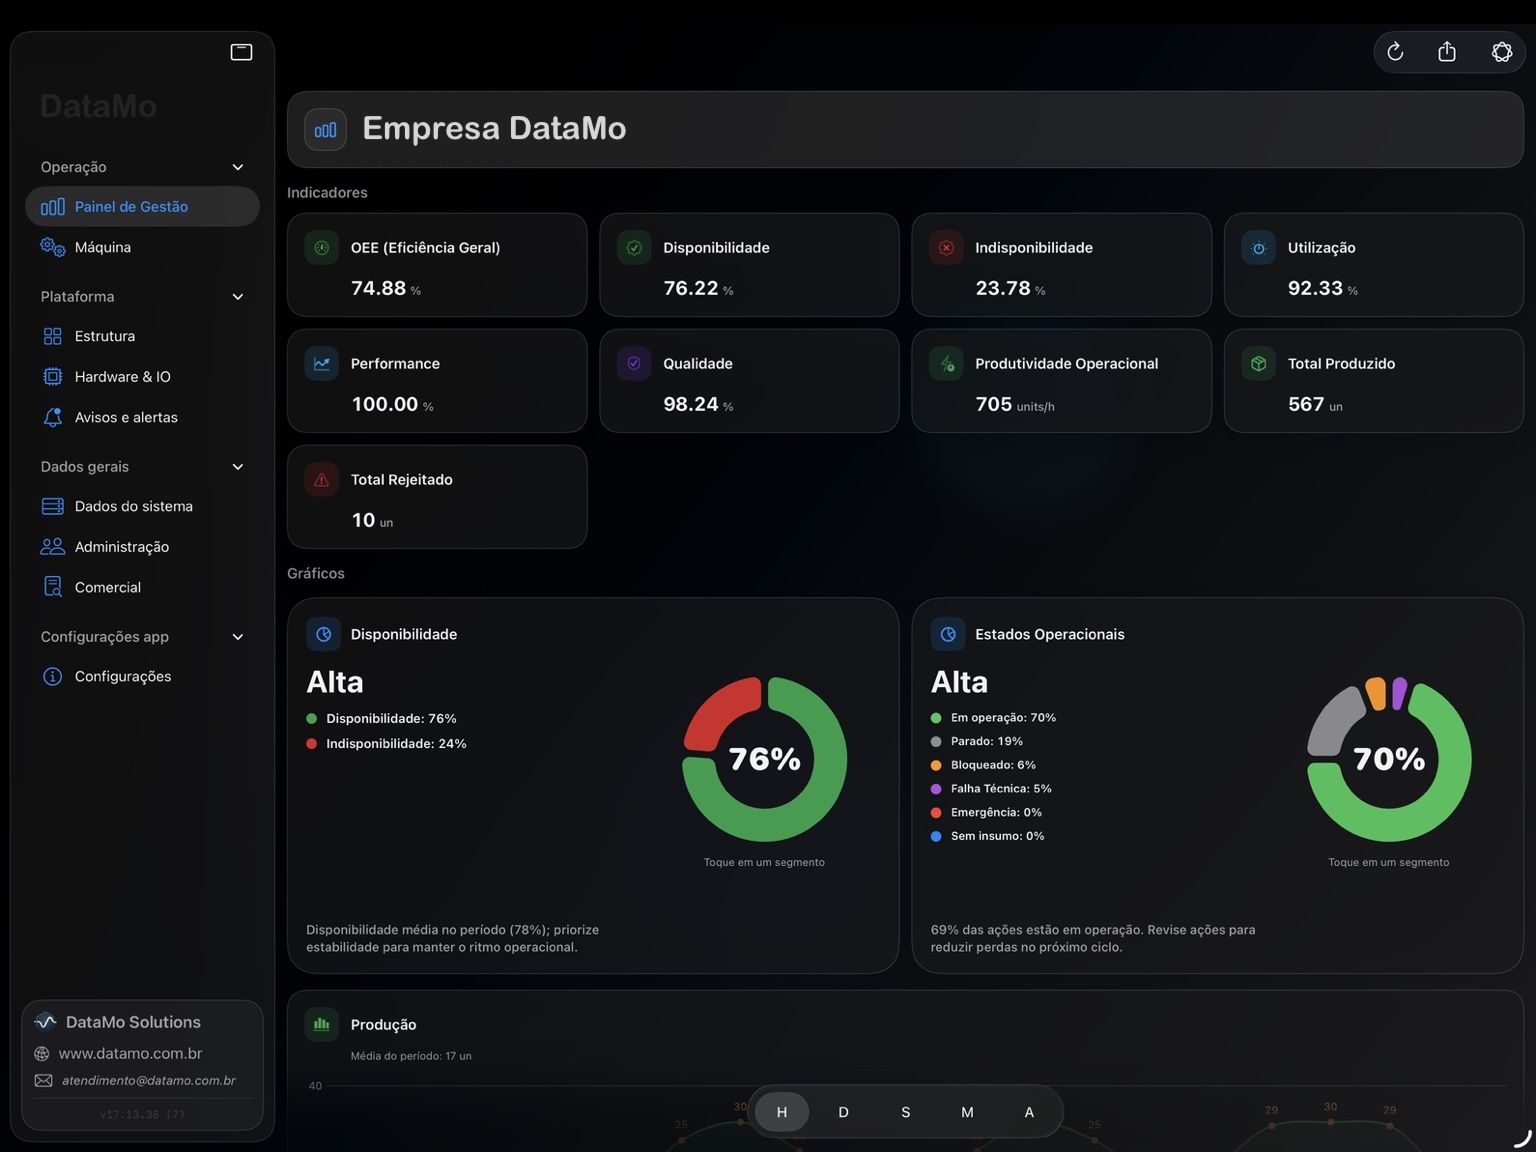Select the H hourly period option
1536x1152 pixels.
click(781, 1112)
